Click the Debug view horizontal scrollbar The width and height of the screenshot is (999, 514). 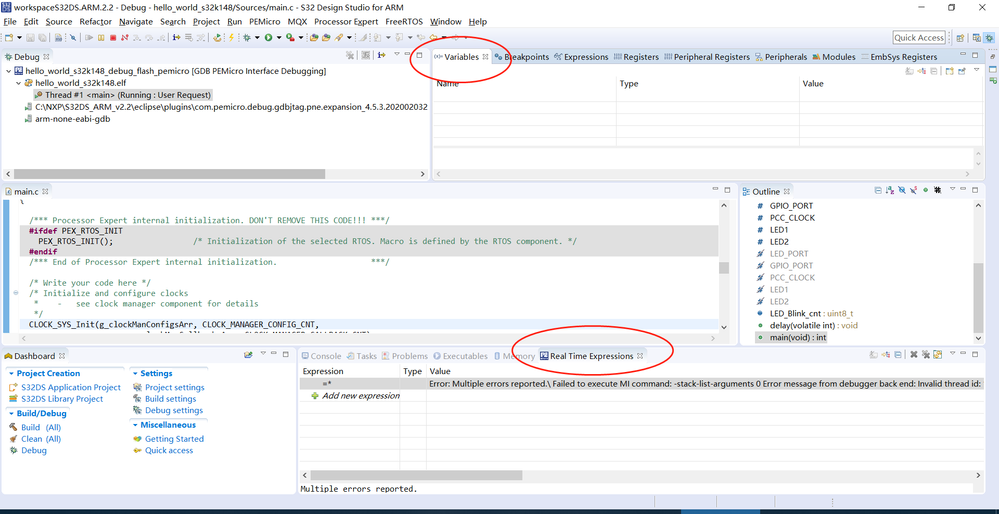click(x=167, y=174)
